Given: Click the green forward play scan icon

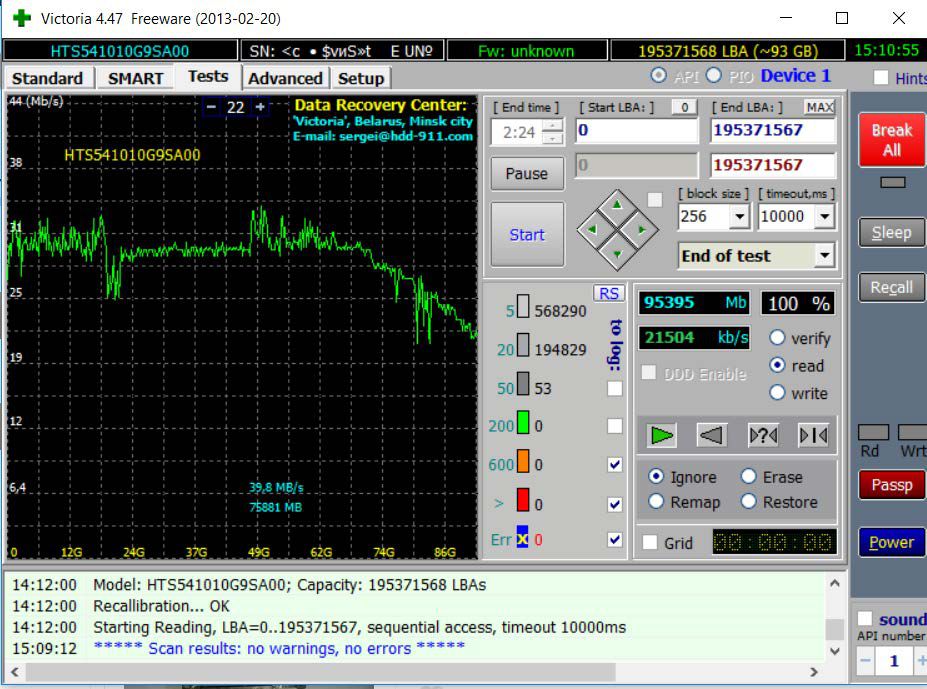Looking at the screenshot, I should [661, 436].
